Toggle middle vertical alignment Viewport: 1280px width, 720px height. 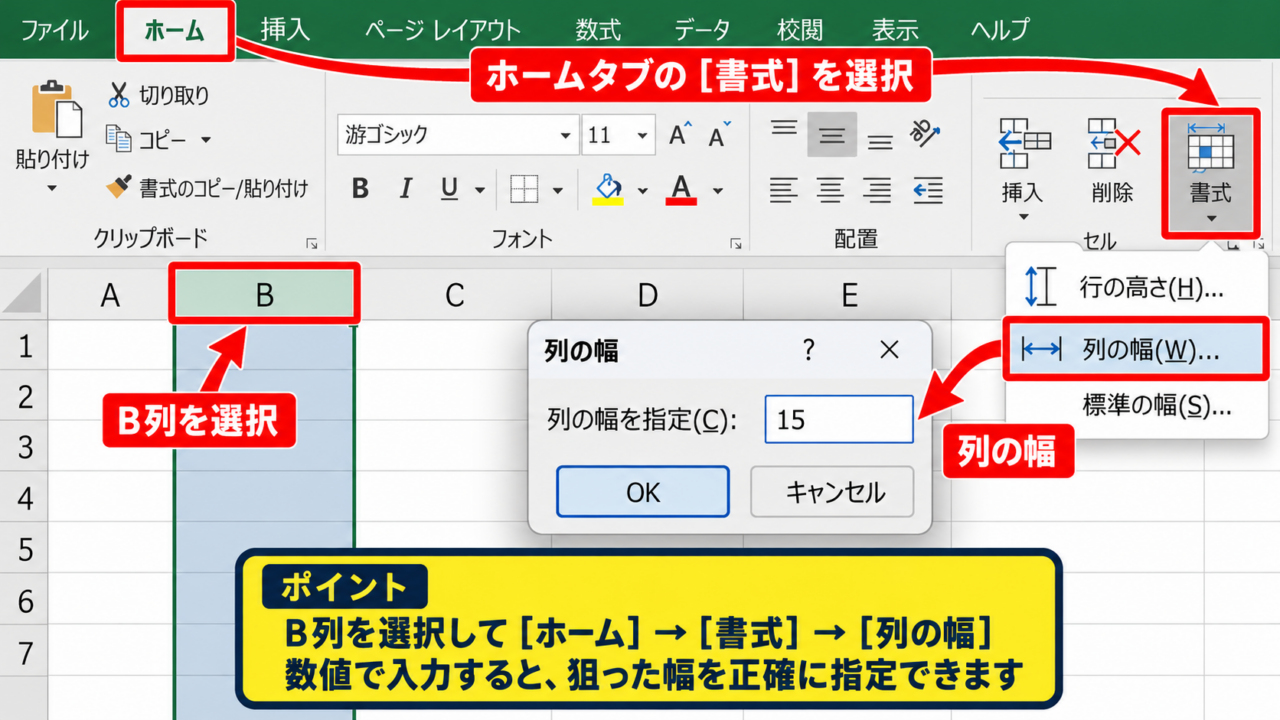[x=832, y=135]
